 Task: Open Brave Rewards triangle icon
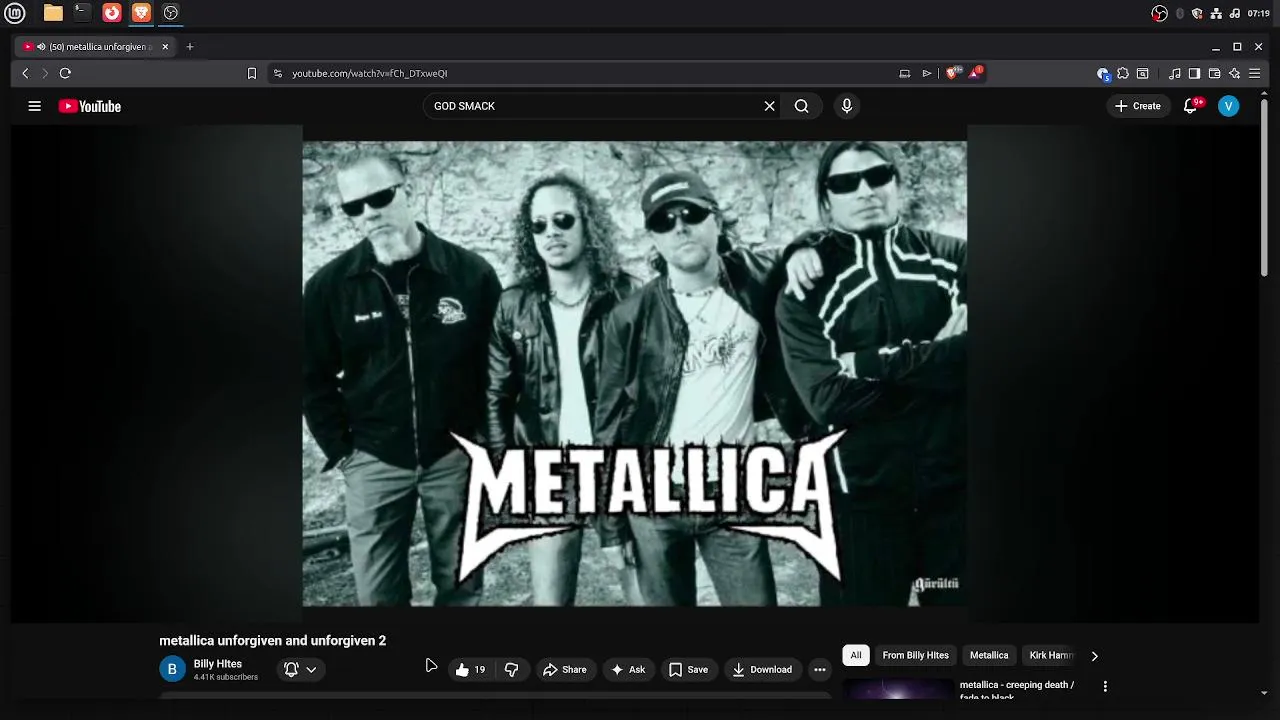[x=975, y=73]
